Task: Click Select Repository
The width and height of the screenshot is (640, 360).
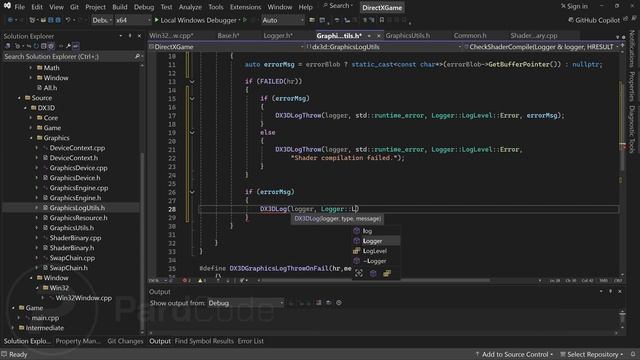Action: (592, 354)
